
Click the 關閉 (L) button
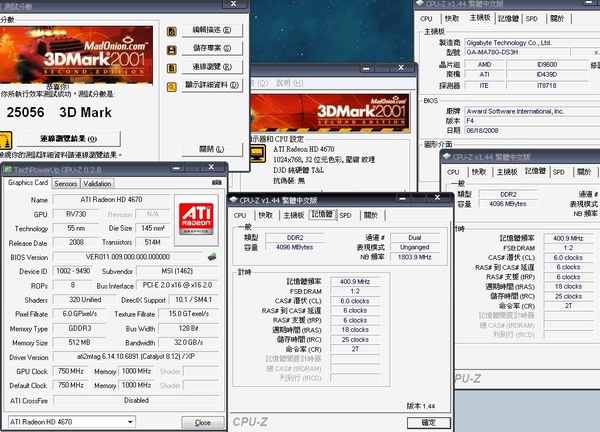[x=212, y=149]
